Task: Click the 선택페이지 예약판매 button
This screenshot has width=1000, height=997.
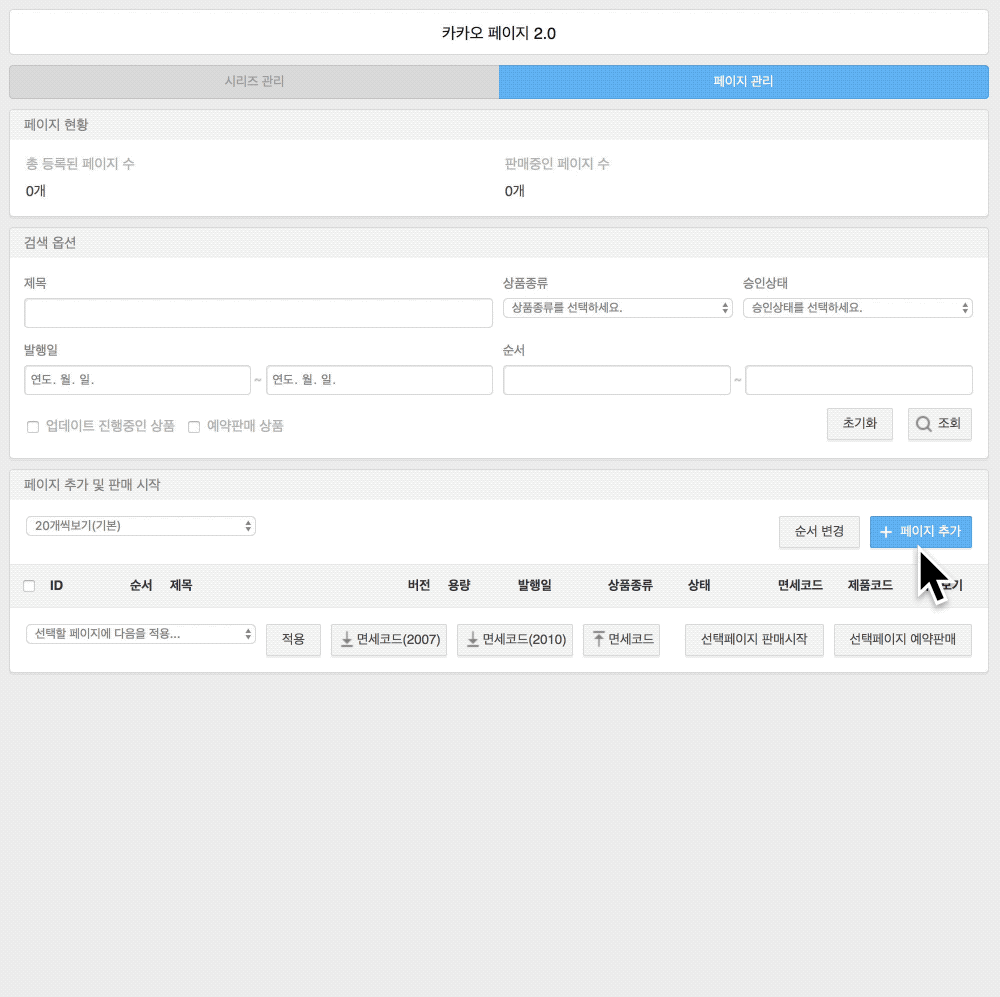Action: click(x=902, y=639)
